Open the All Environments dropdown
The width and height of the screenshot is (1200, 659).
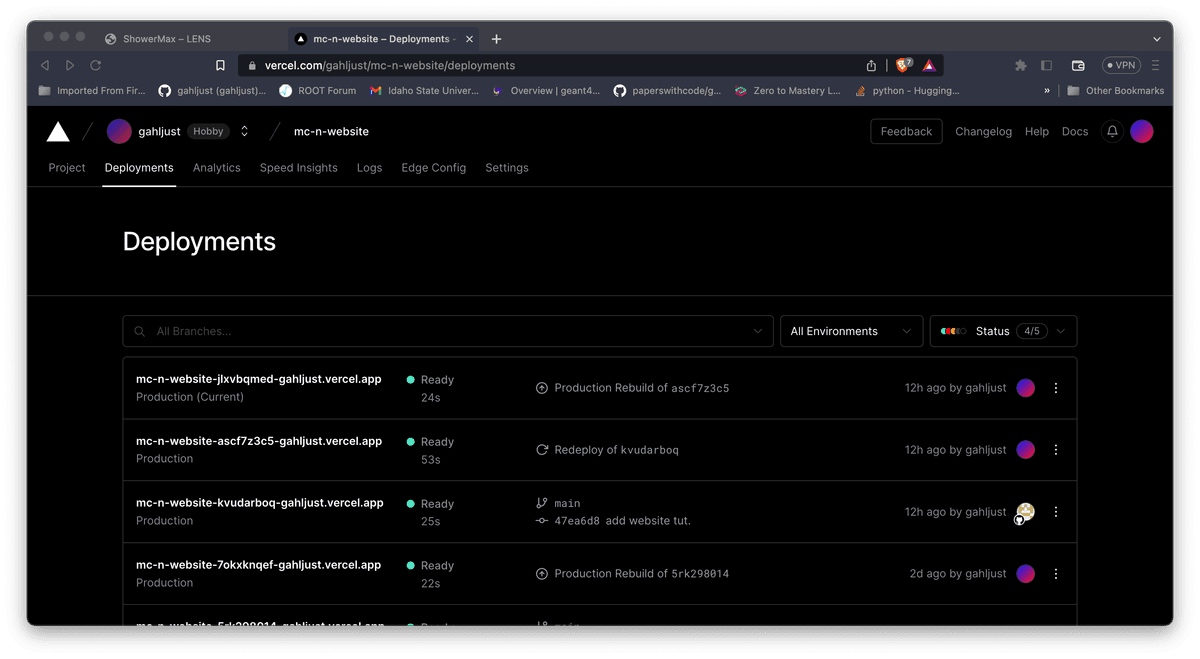coord(851,331)
